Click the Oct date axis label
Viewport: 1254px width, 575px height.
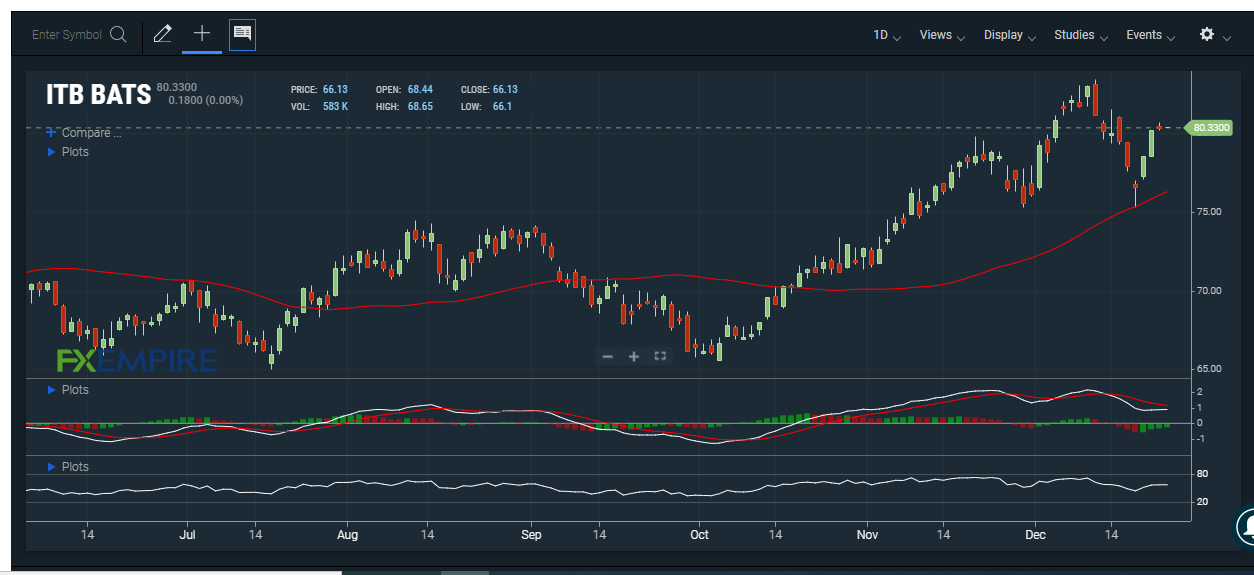pos(699,535)
